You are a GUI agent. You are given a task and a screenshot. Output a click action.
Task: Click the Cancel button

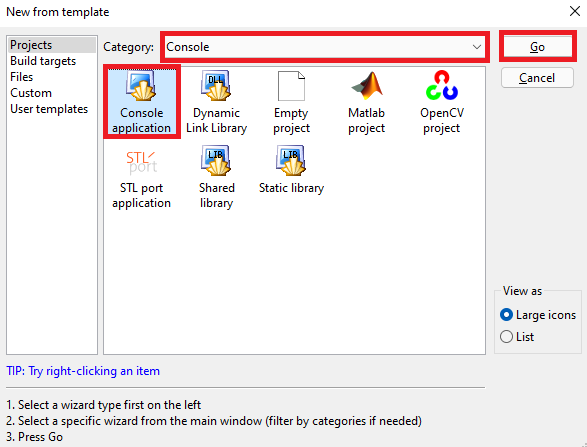pyautogui.click(x=537, y=78)
